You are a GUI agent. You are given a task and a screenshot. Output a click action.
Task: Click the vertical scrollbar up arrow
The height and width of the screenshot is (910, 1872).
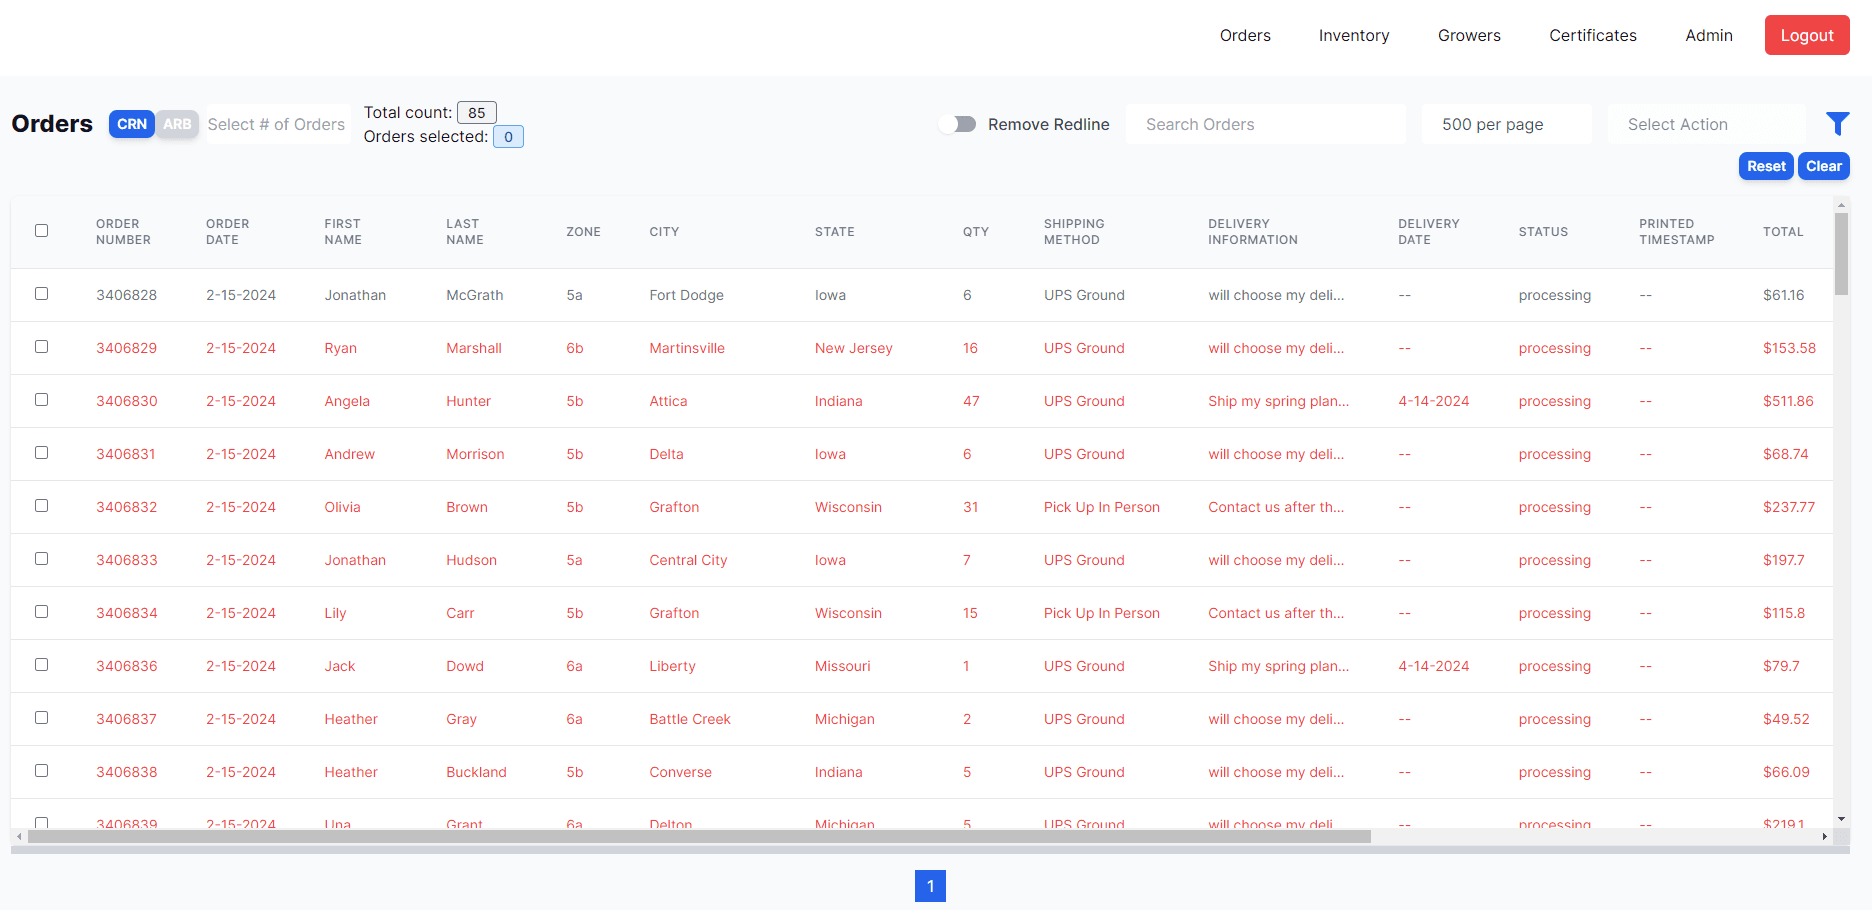coord(1841,205)
